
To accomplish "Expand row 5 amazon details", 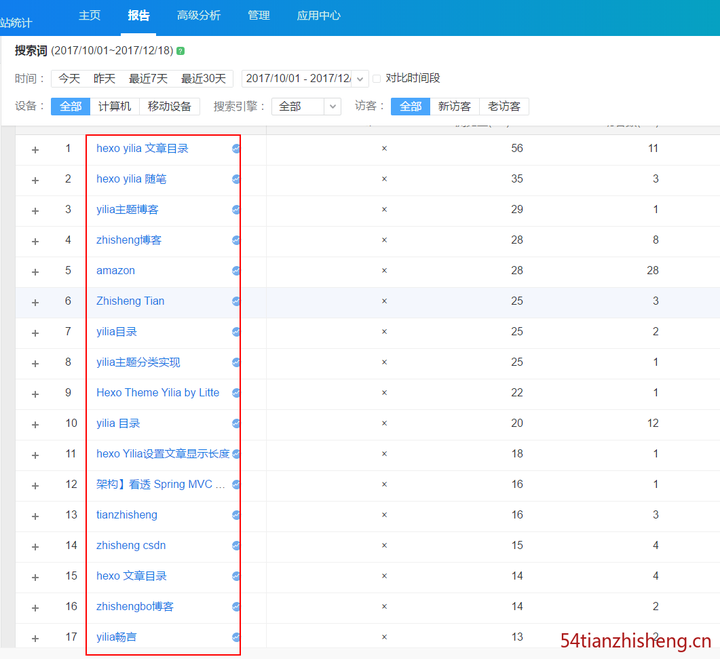I will [x=35, y=272].
